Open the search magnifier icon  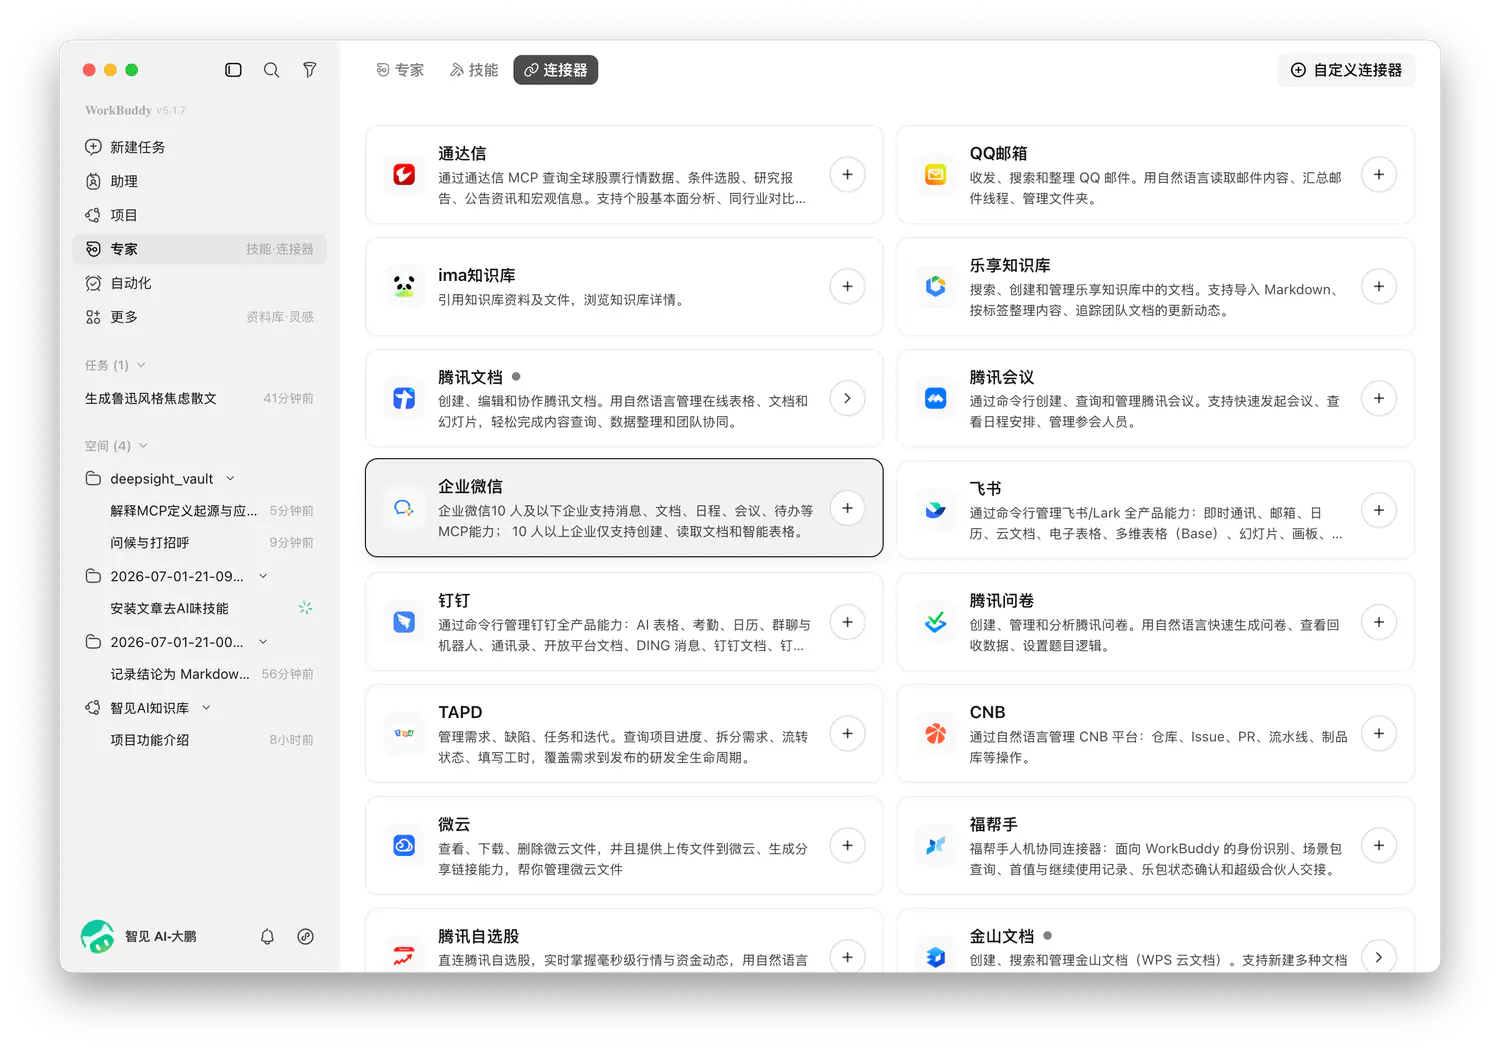(271, 70)
